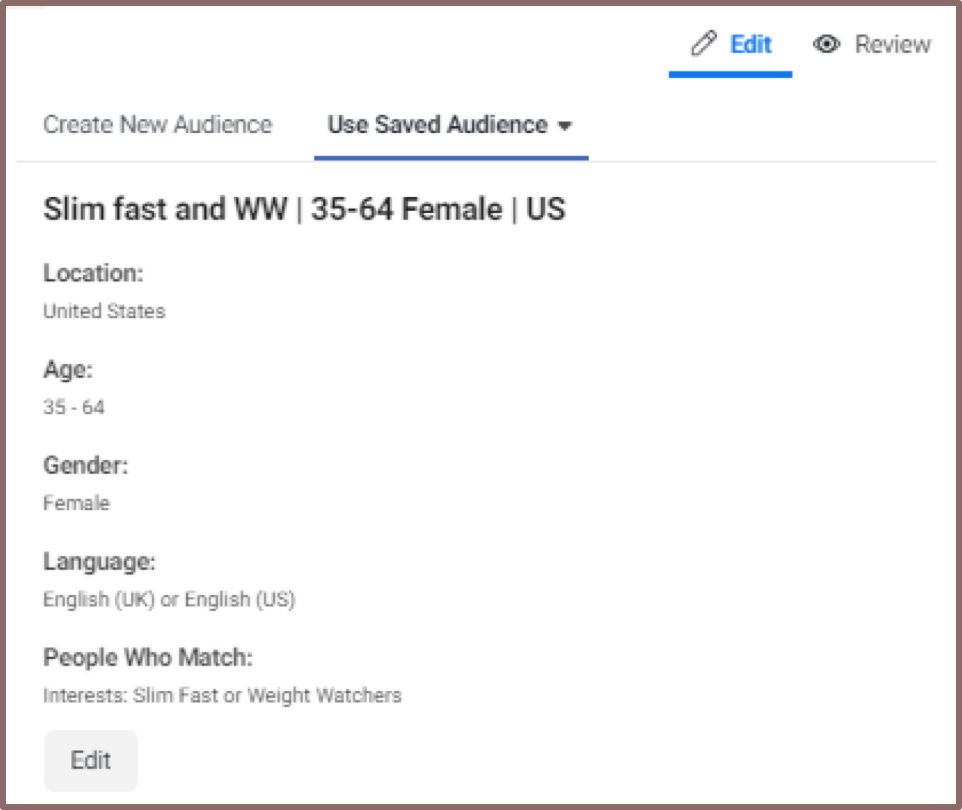Click the 'Age:' label
The image size is (962, 810).
click(67, 369)
